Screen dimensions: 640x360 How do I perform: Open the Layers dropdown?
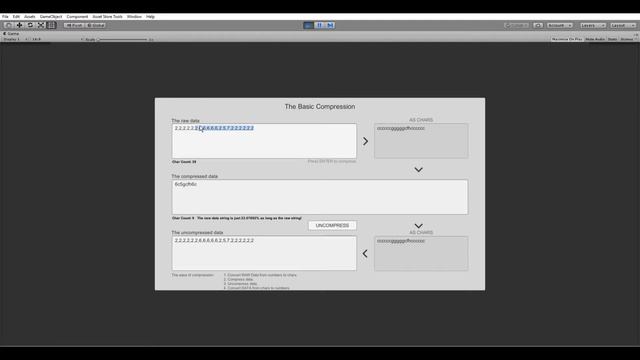click(593, 25)
